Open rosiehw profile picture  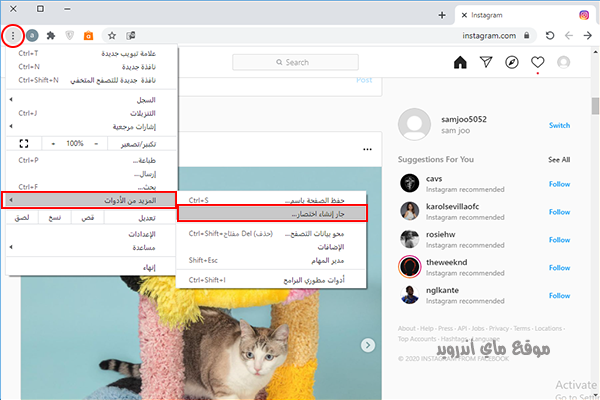(x=410, y=239)
